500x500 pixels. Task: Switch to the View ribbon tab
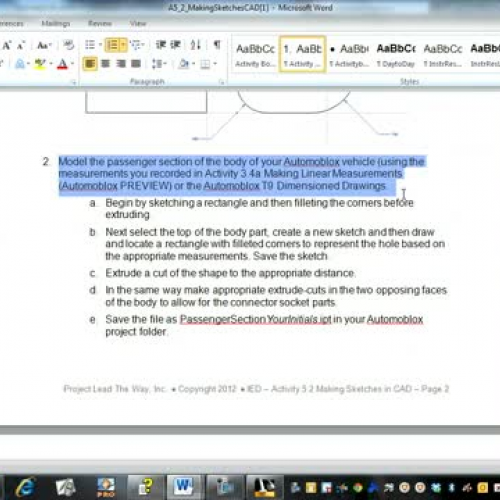pyautogui.click(x=138, y=23)
